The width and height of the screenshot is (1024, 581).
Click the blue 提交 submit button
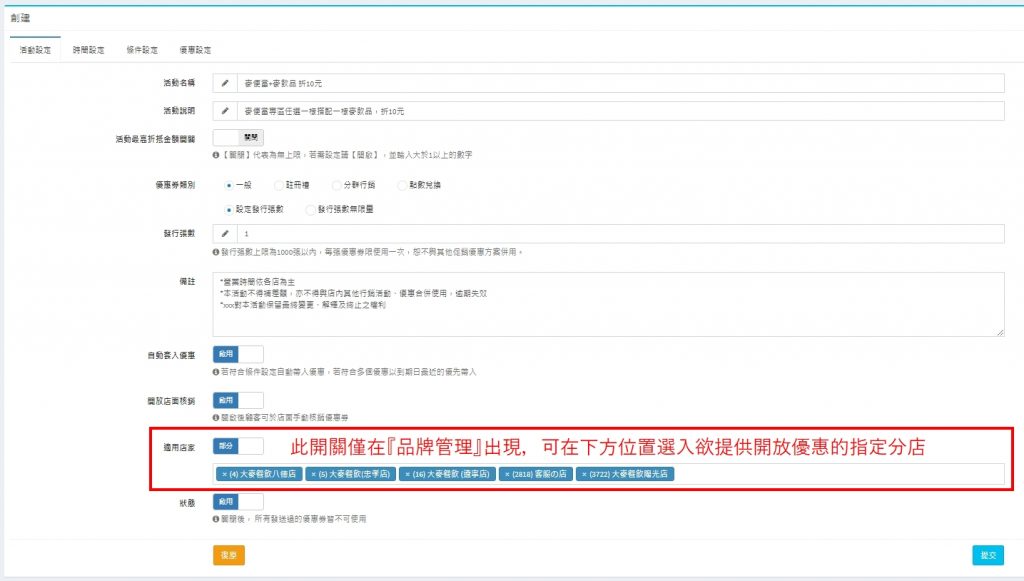click(x=987, y=555)
